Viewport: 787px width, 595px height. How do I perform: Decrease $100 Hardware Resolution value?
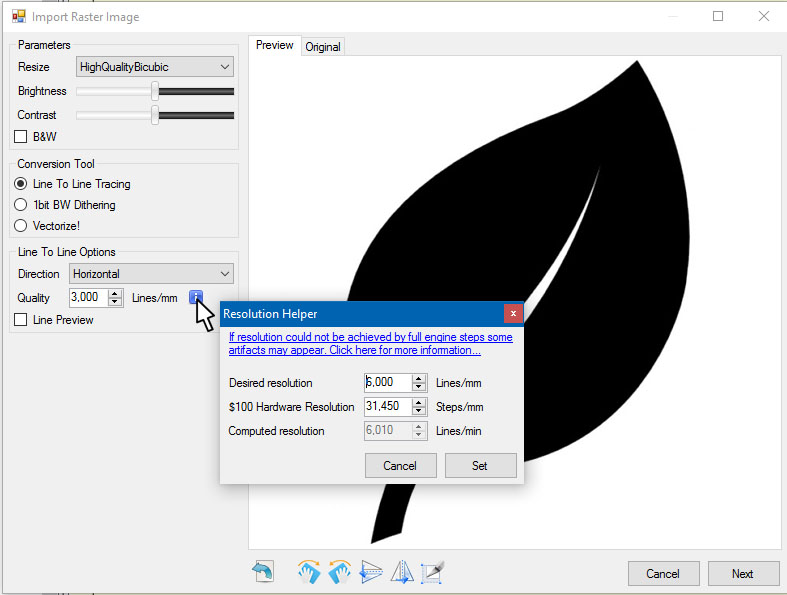(419, 411)
